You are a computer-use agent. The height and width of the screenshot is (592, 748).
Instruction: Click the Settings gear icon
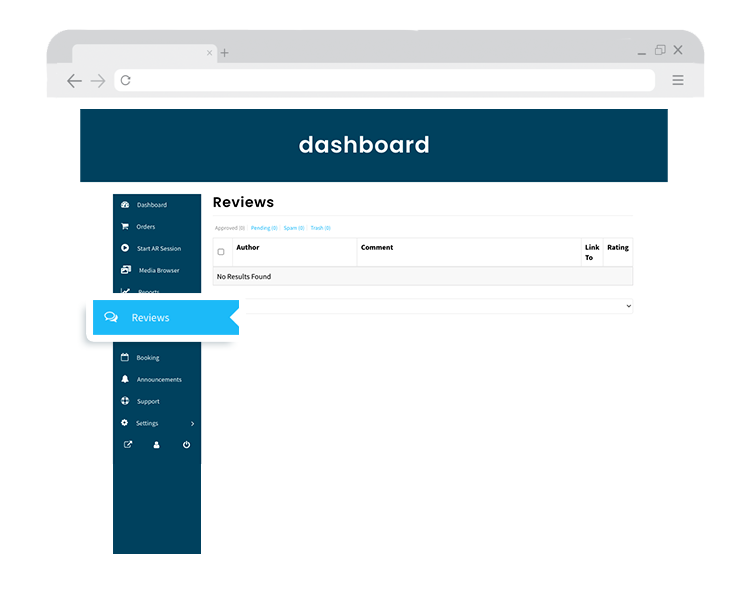pos(125,423)
